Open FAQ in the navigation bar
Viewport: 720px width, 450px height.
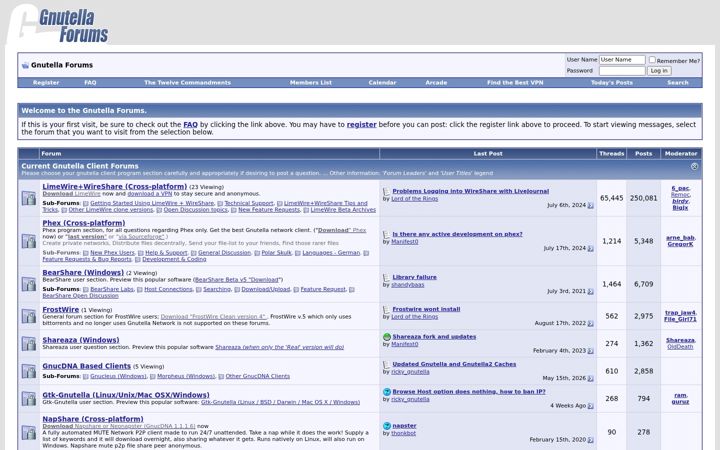point(90,83)
